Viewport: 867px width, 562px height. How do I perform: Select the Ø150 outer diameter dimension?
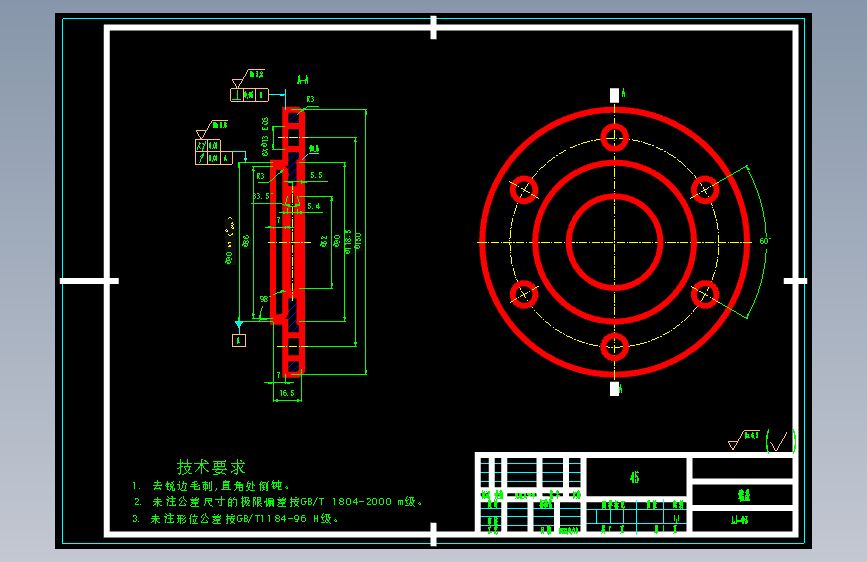point(358,241)
